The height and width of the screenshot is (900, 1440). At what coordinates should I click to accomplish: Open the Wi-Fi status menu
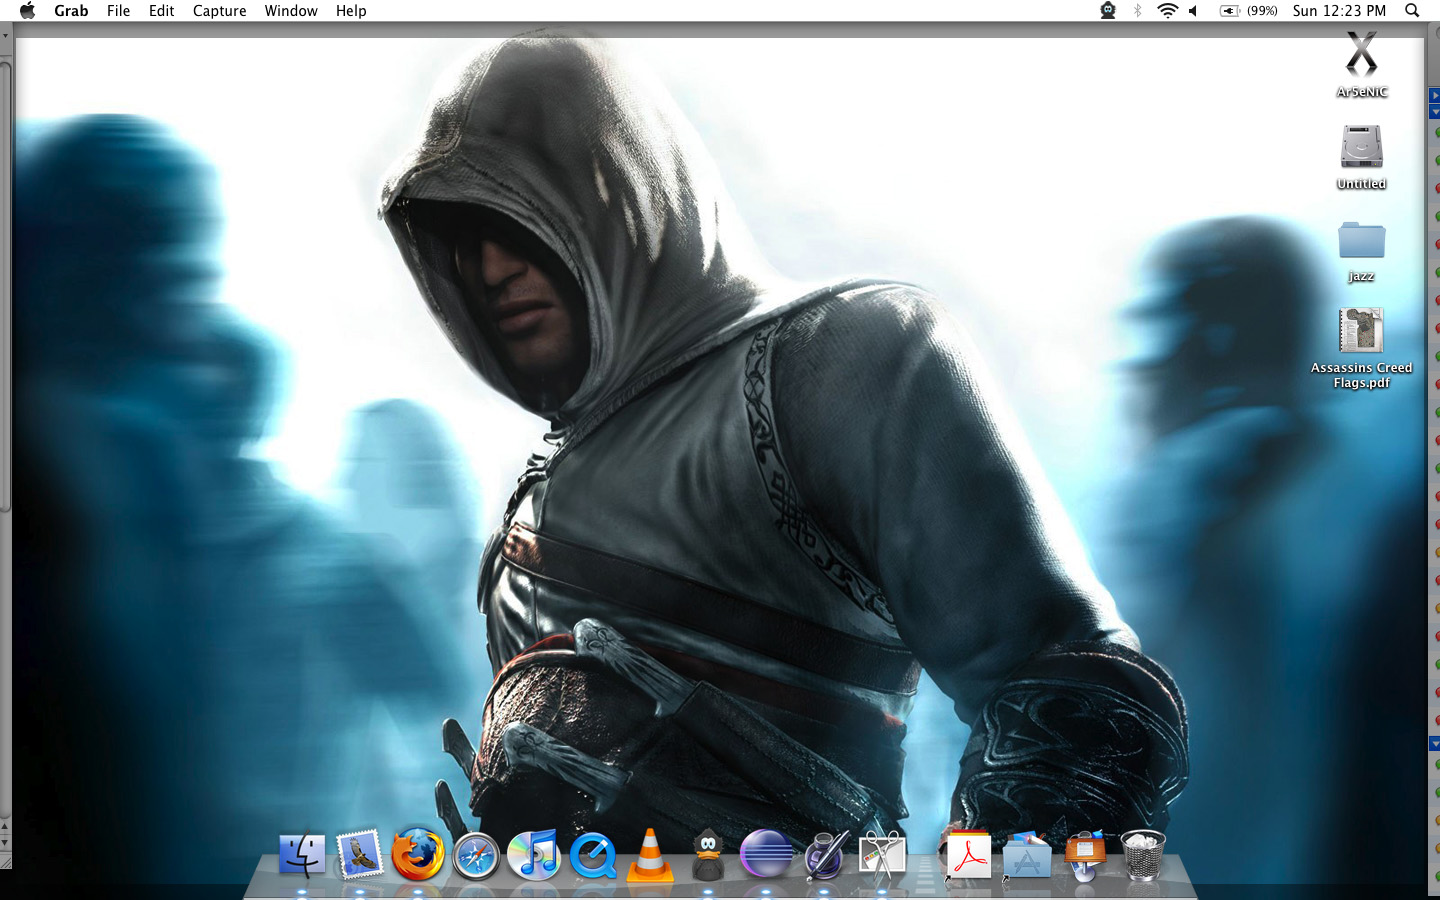click(1167, 10)
